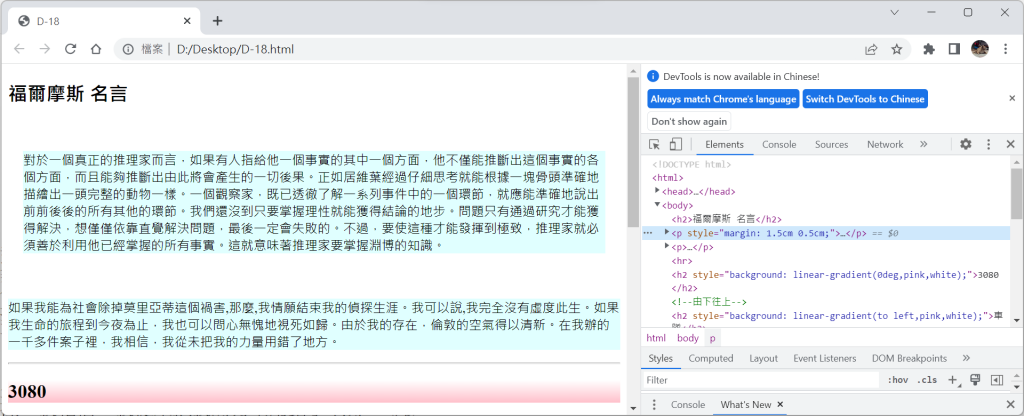
Task: Open the Chrome three-dot menu
Action: (x=1006, y=49)
